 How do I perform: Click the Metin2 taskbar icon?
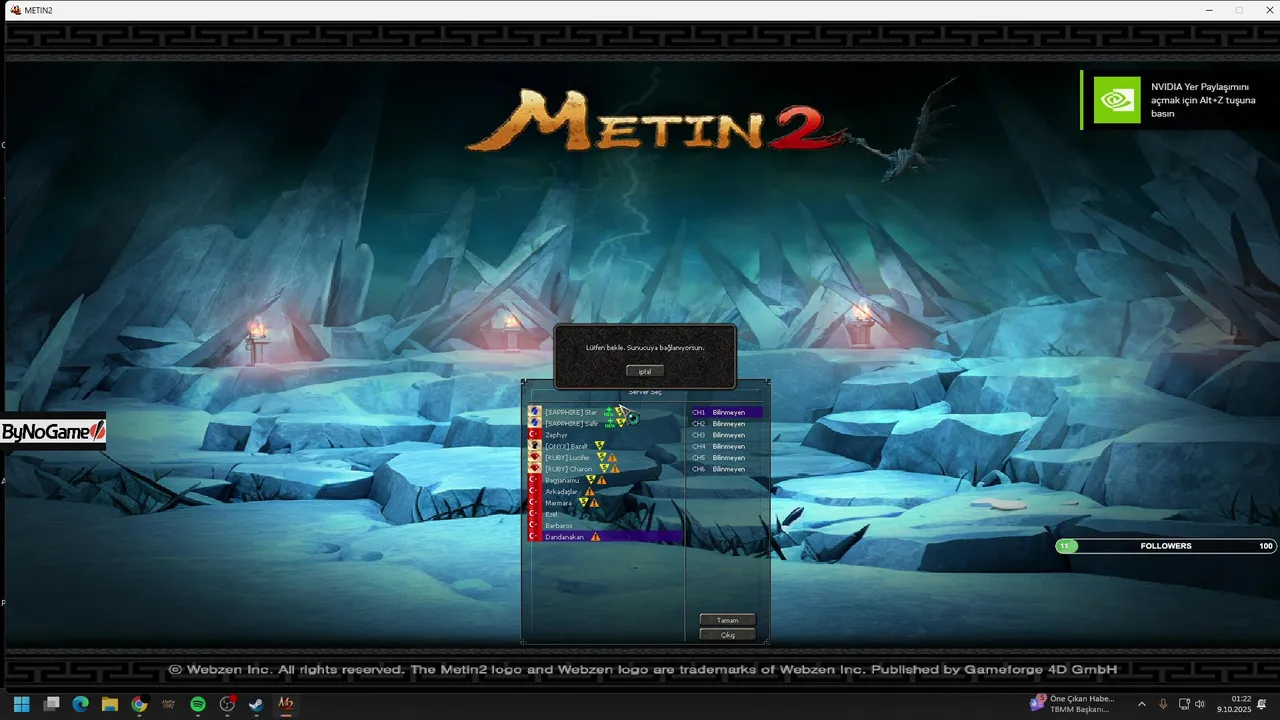click(286, 704)
